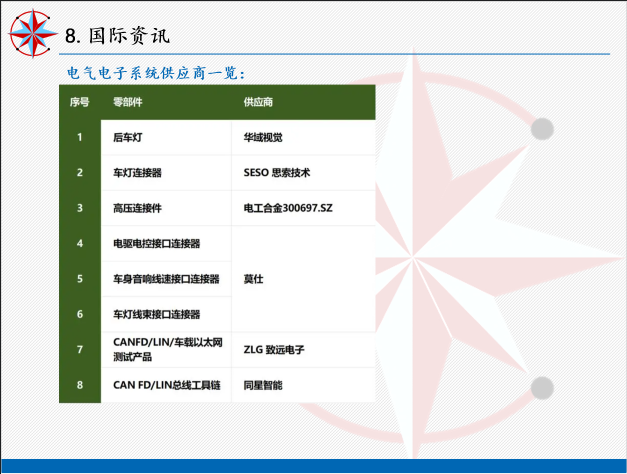Click the upper gray circle on the right
Screen dimensions: 627x474
pyautogui.click(x=542, y=129)
